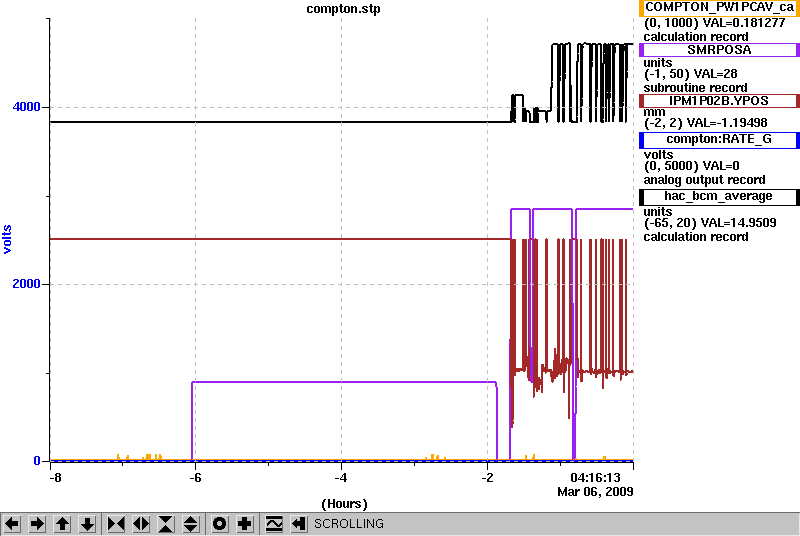Compress the value axis vertically
This screenshot has height=536, width=800.
click(x=166, y=524)
